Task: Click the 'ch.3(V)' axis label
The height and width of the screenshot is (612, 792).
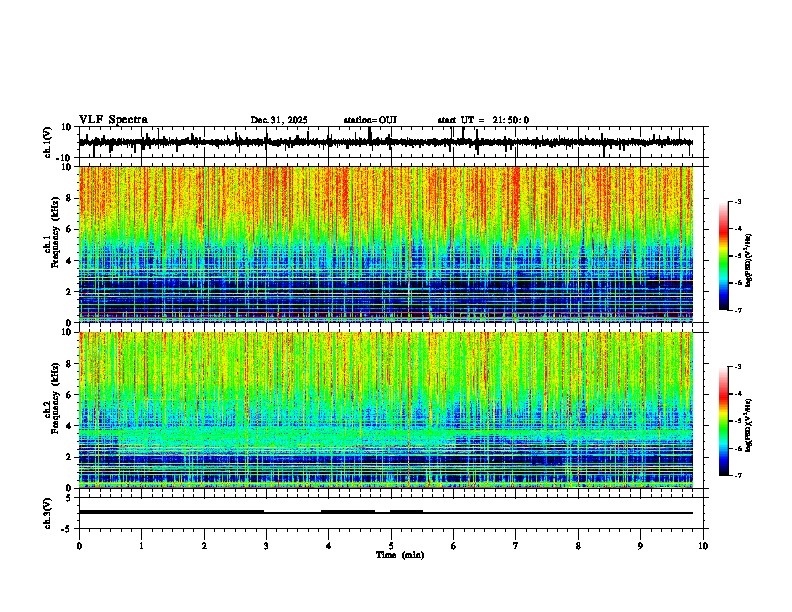Action: 48,513
